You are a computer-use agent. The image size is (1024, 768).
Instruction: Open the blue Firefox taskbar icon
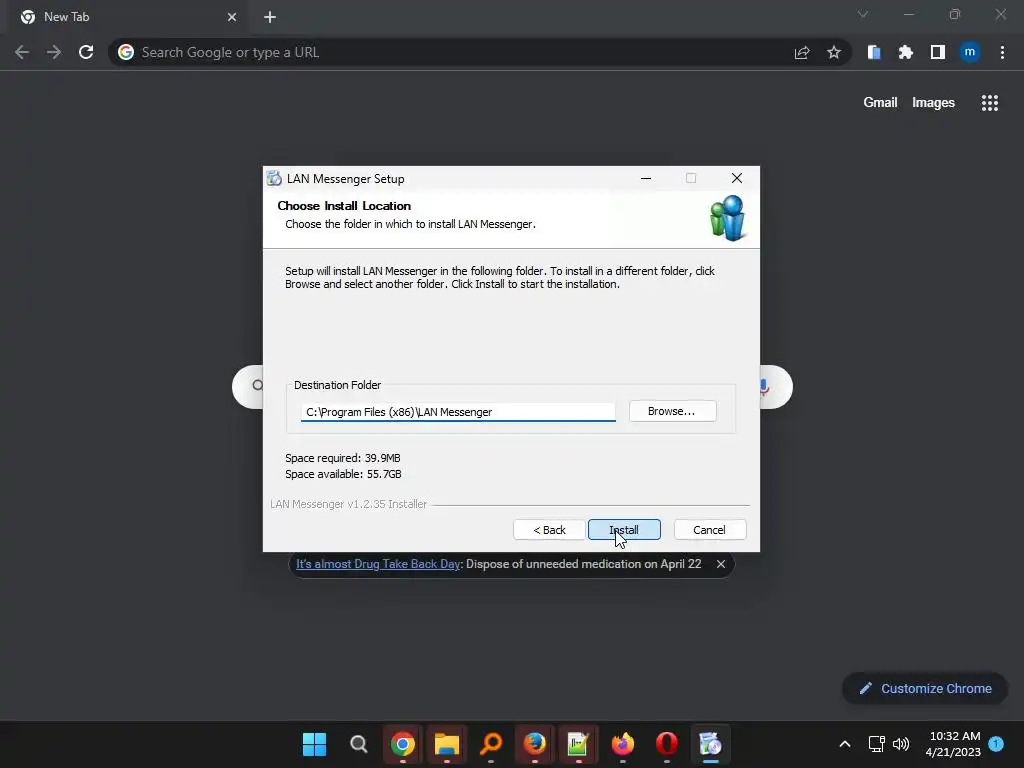point(535,744)
